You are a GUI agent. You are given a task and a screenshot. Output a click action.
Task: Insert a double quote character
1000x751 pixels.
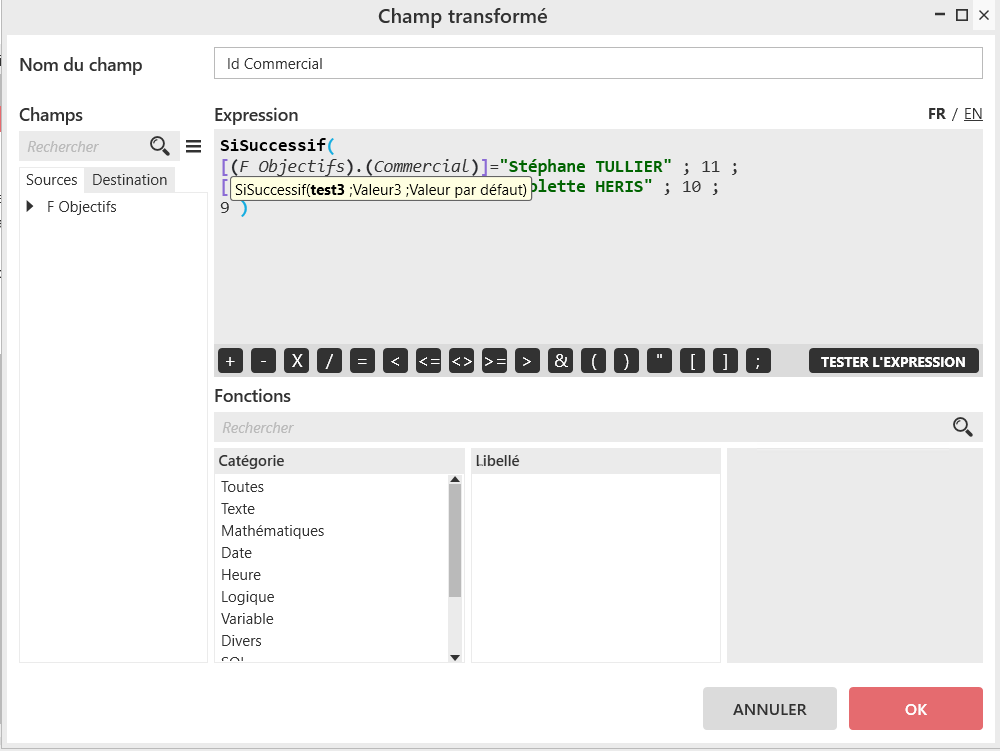(659, 362)
